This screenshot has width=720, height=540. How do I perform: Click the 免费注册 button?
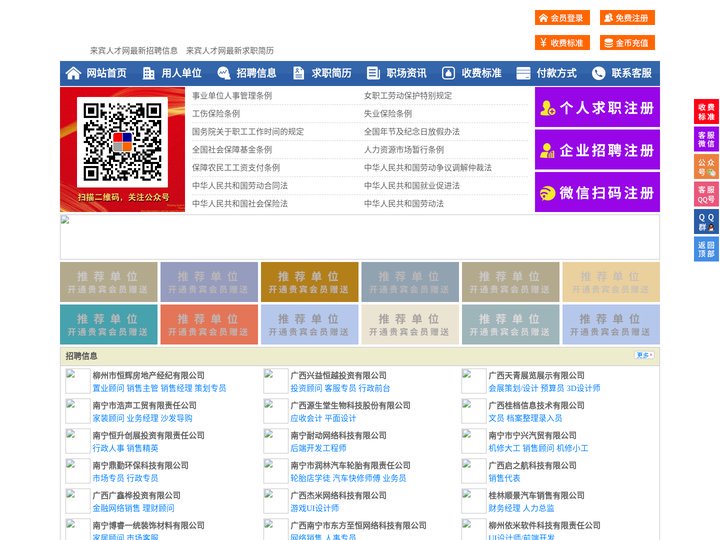tap(627, 18)
